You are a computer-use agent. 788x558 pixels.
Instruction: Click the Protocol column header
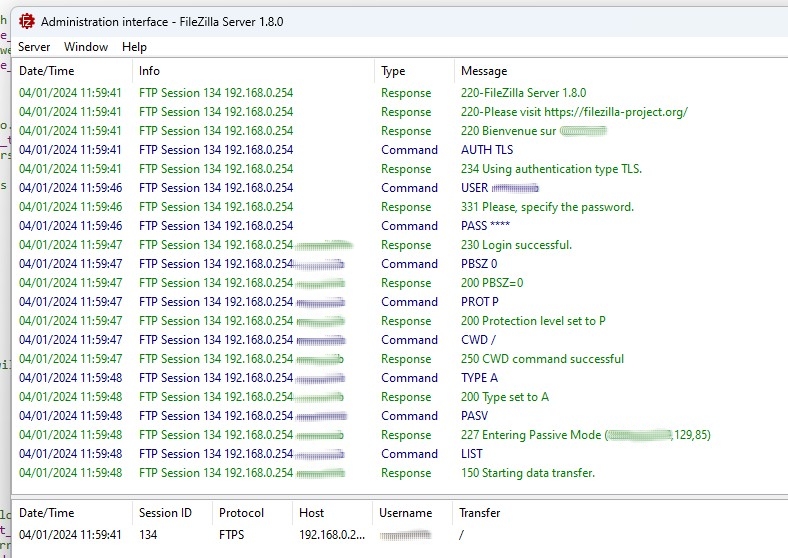[x=241, y=513]
